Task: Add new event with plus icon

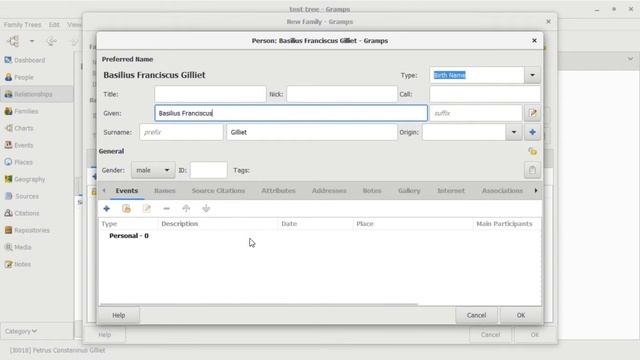Action: (x=107, y=209)
